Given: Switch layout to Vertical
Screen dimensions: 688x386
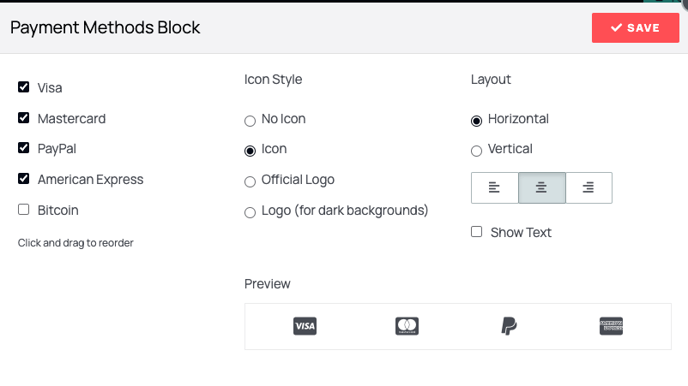Looking at the screenshot, I should pyautogui.click(x=477, y=151).
